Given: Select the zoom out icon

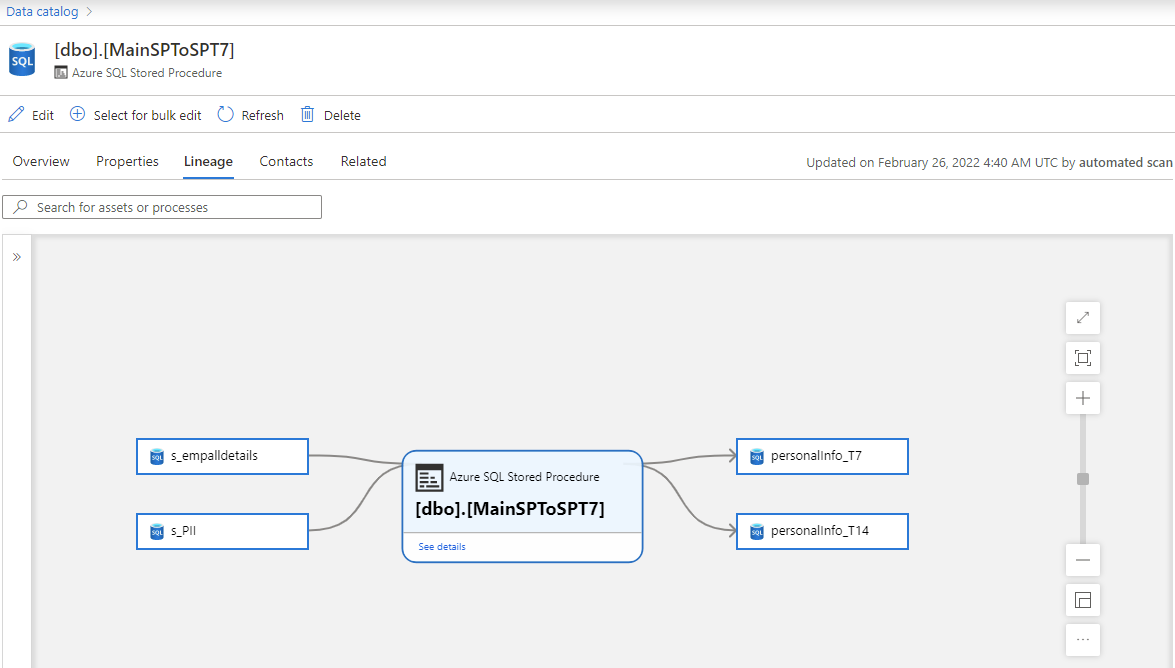Looking at the screenshot, I should coord(1082,559).
